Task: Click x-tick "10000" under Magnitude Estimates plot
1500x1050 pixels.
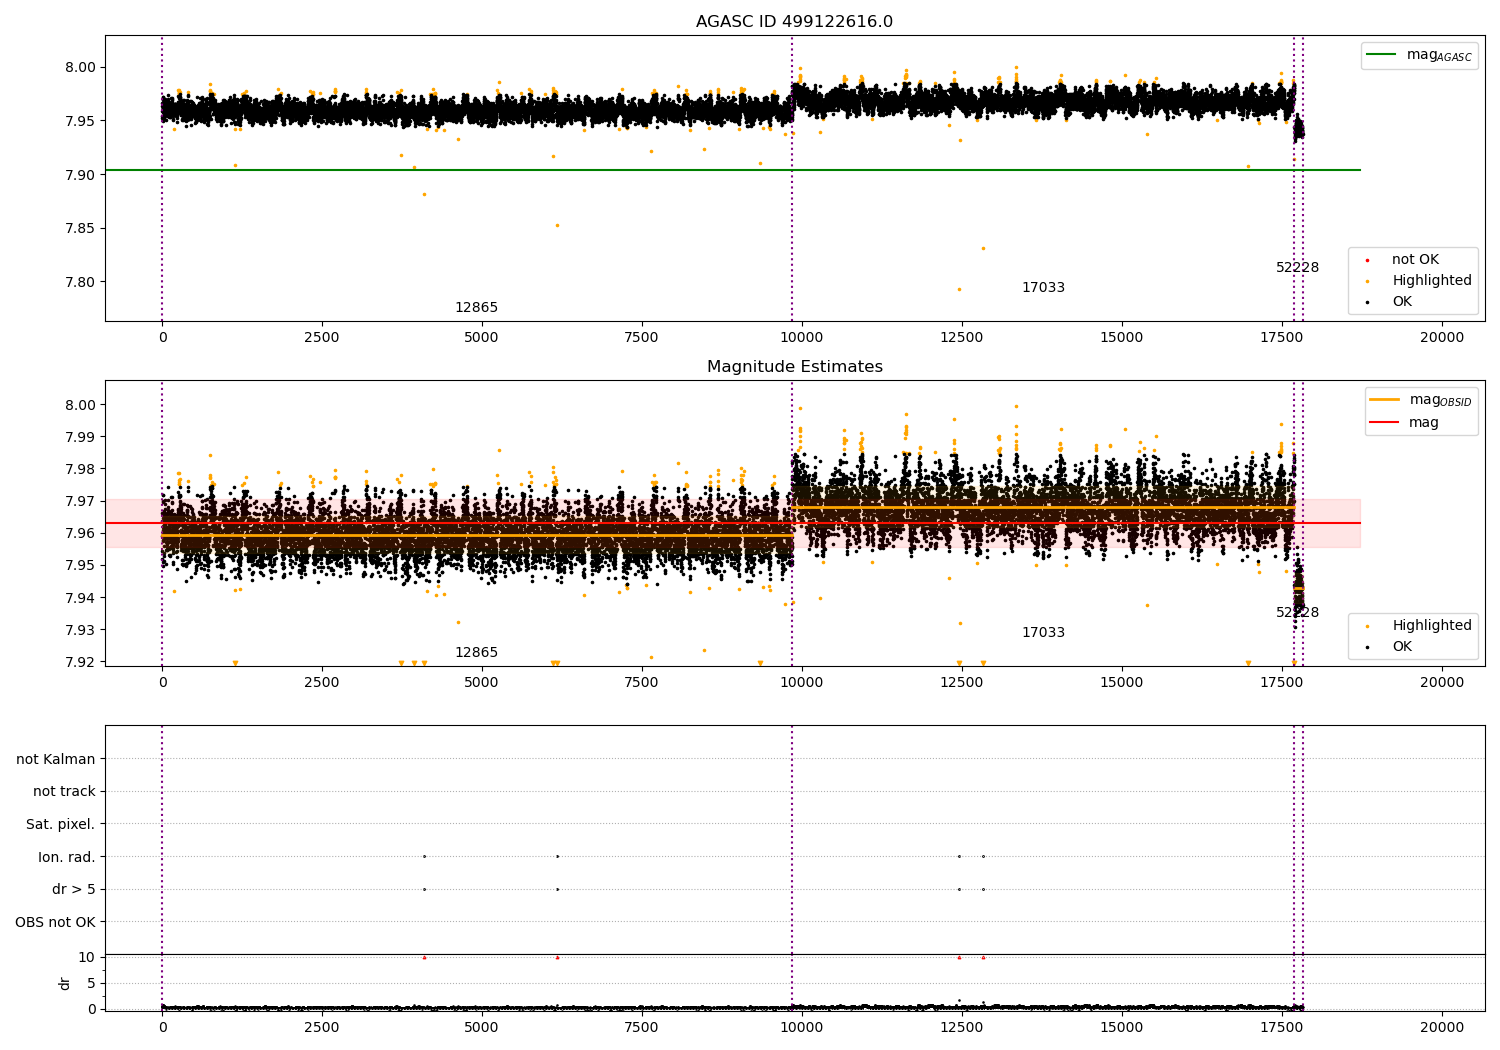Action: [801, 682]
